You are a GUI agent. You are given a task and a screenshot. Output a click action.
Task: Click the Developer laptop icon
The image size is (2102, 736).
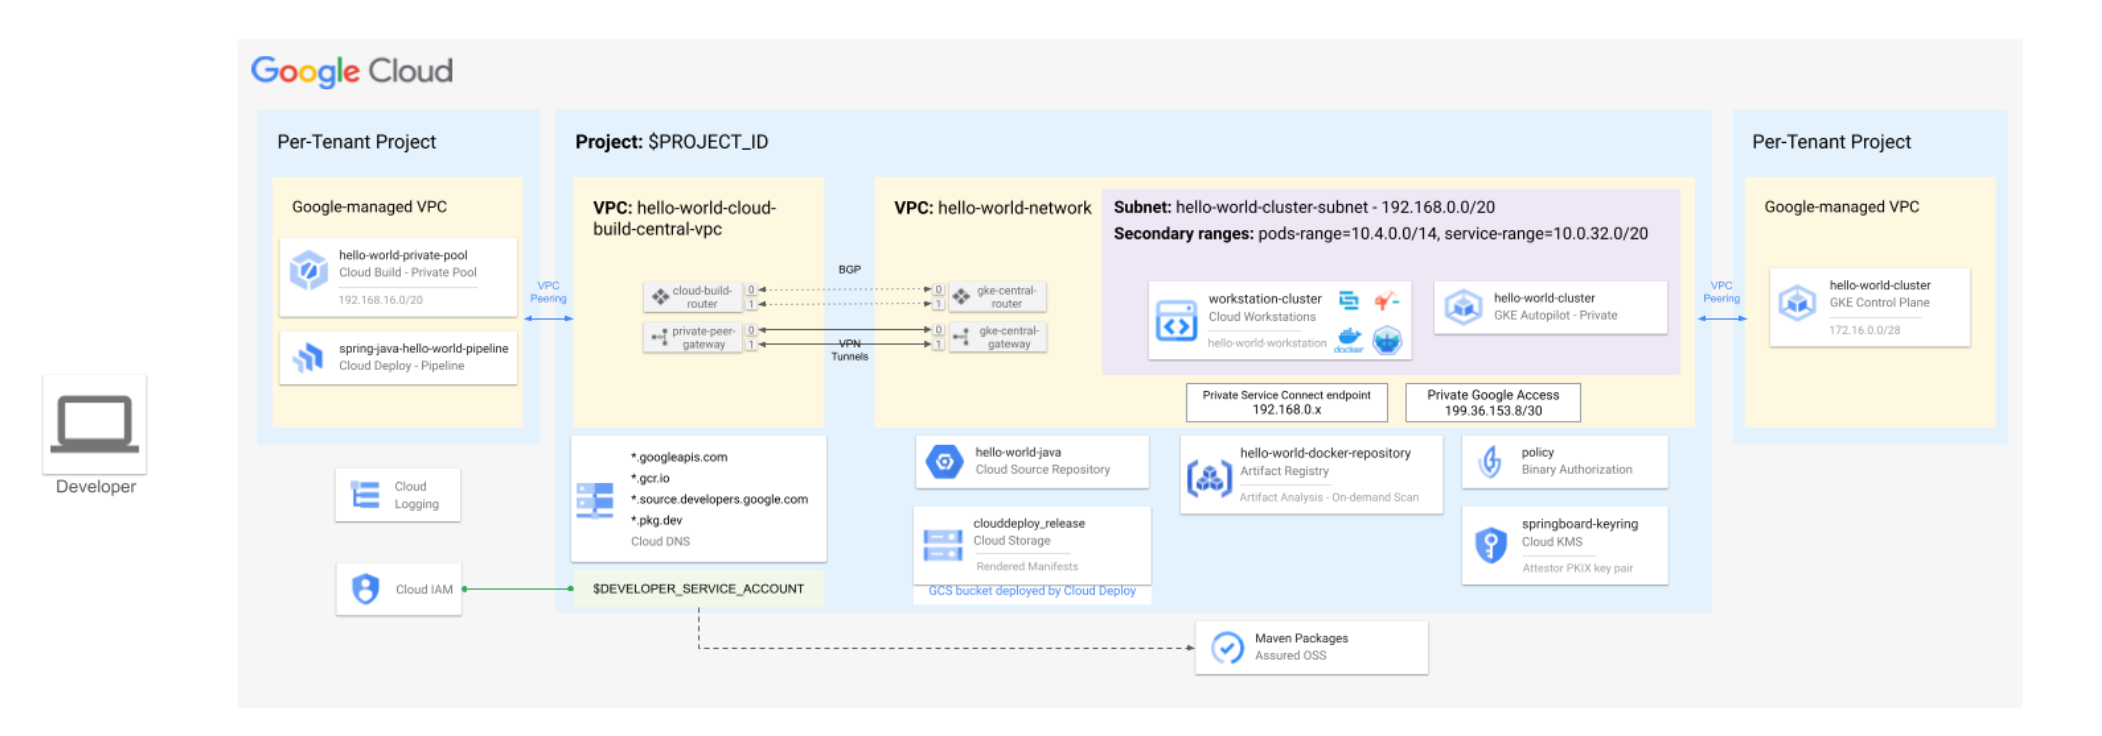click(95, 424)
